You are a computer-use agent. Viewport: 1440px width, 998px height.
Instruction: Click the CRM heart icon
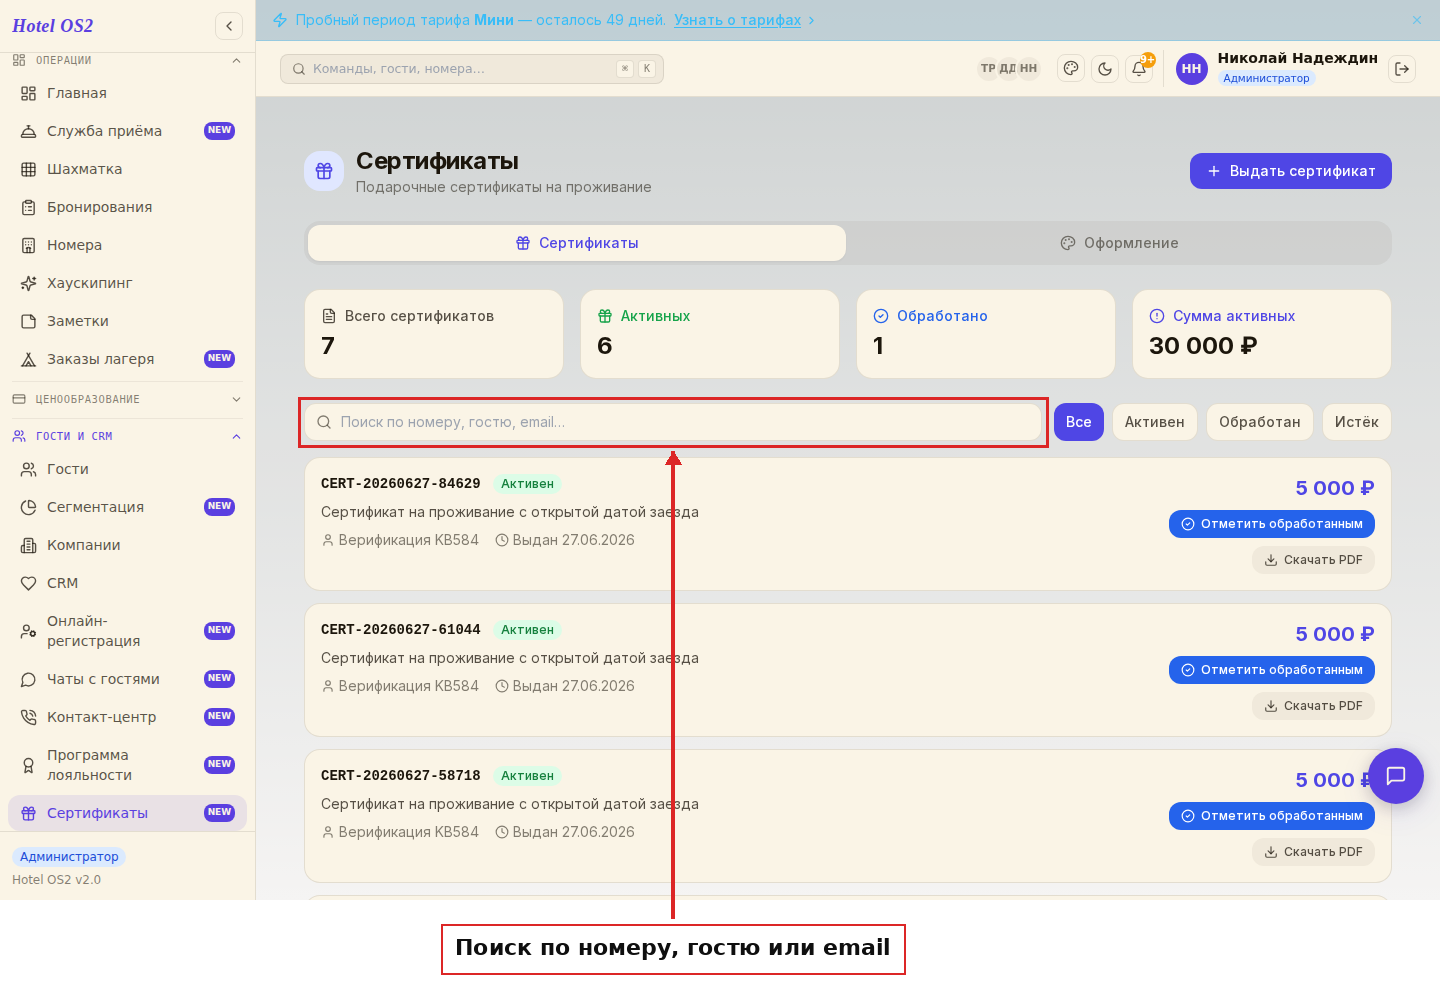(x=28, y=583)
